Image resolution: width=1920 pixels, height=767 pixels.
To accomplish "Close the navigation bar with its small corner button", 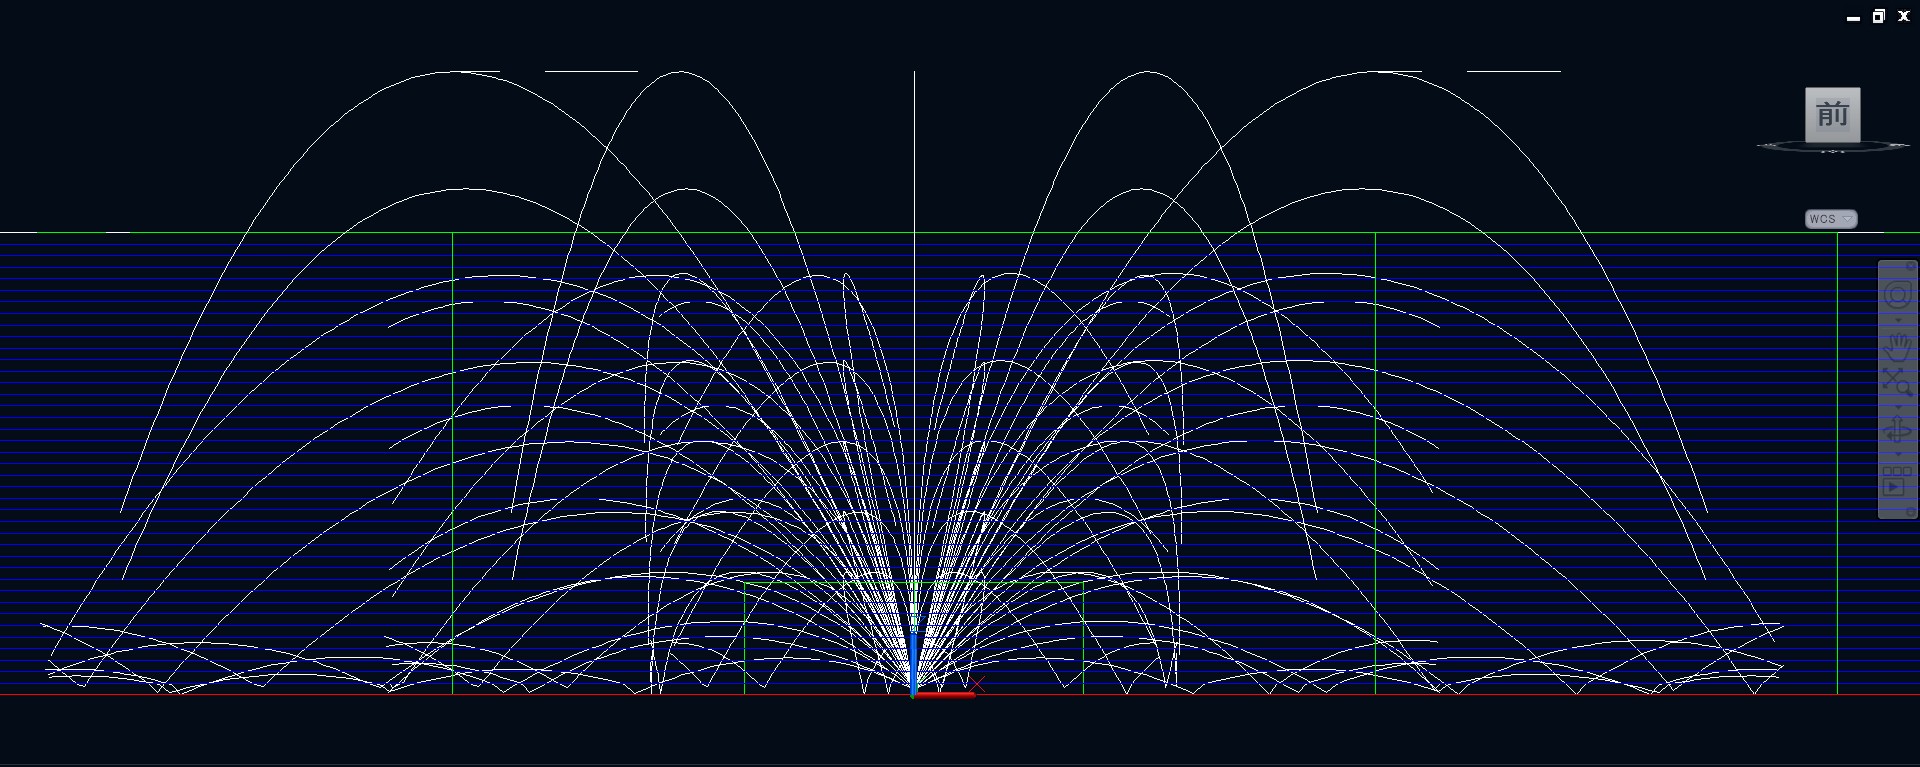I will [1911, 266].
